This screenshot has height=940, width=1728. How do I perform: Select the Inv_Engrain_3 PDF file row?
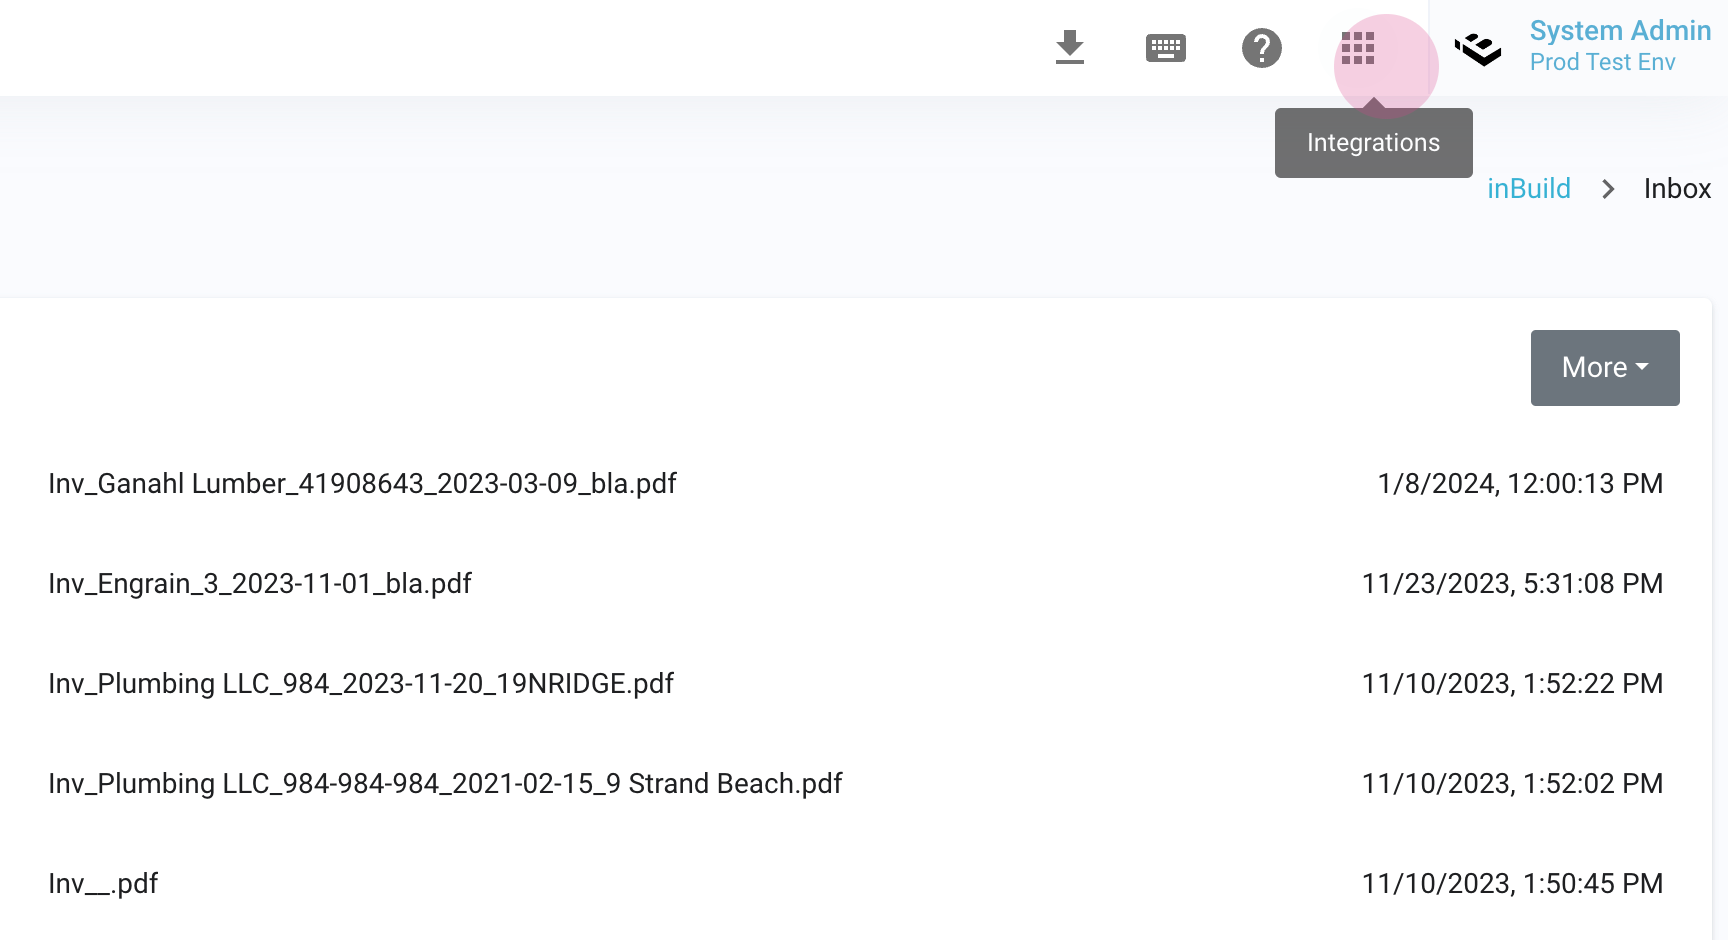coord(260,584)
